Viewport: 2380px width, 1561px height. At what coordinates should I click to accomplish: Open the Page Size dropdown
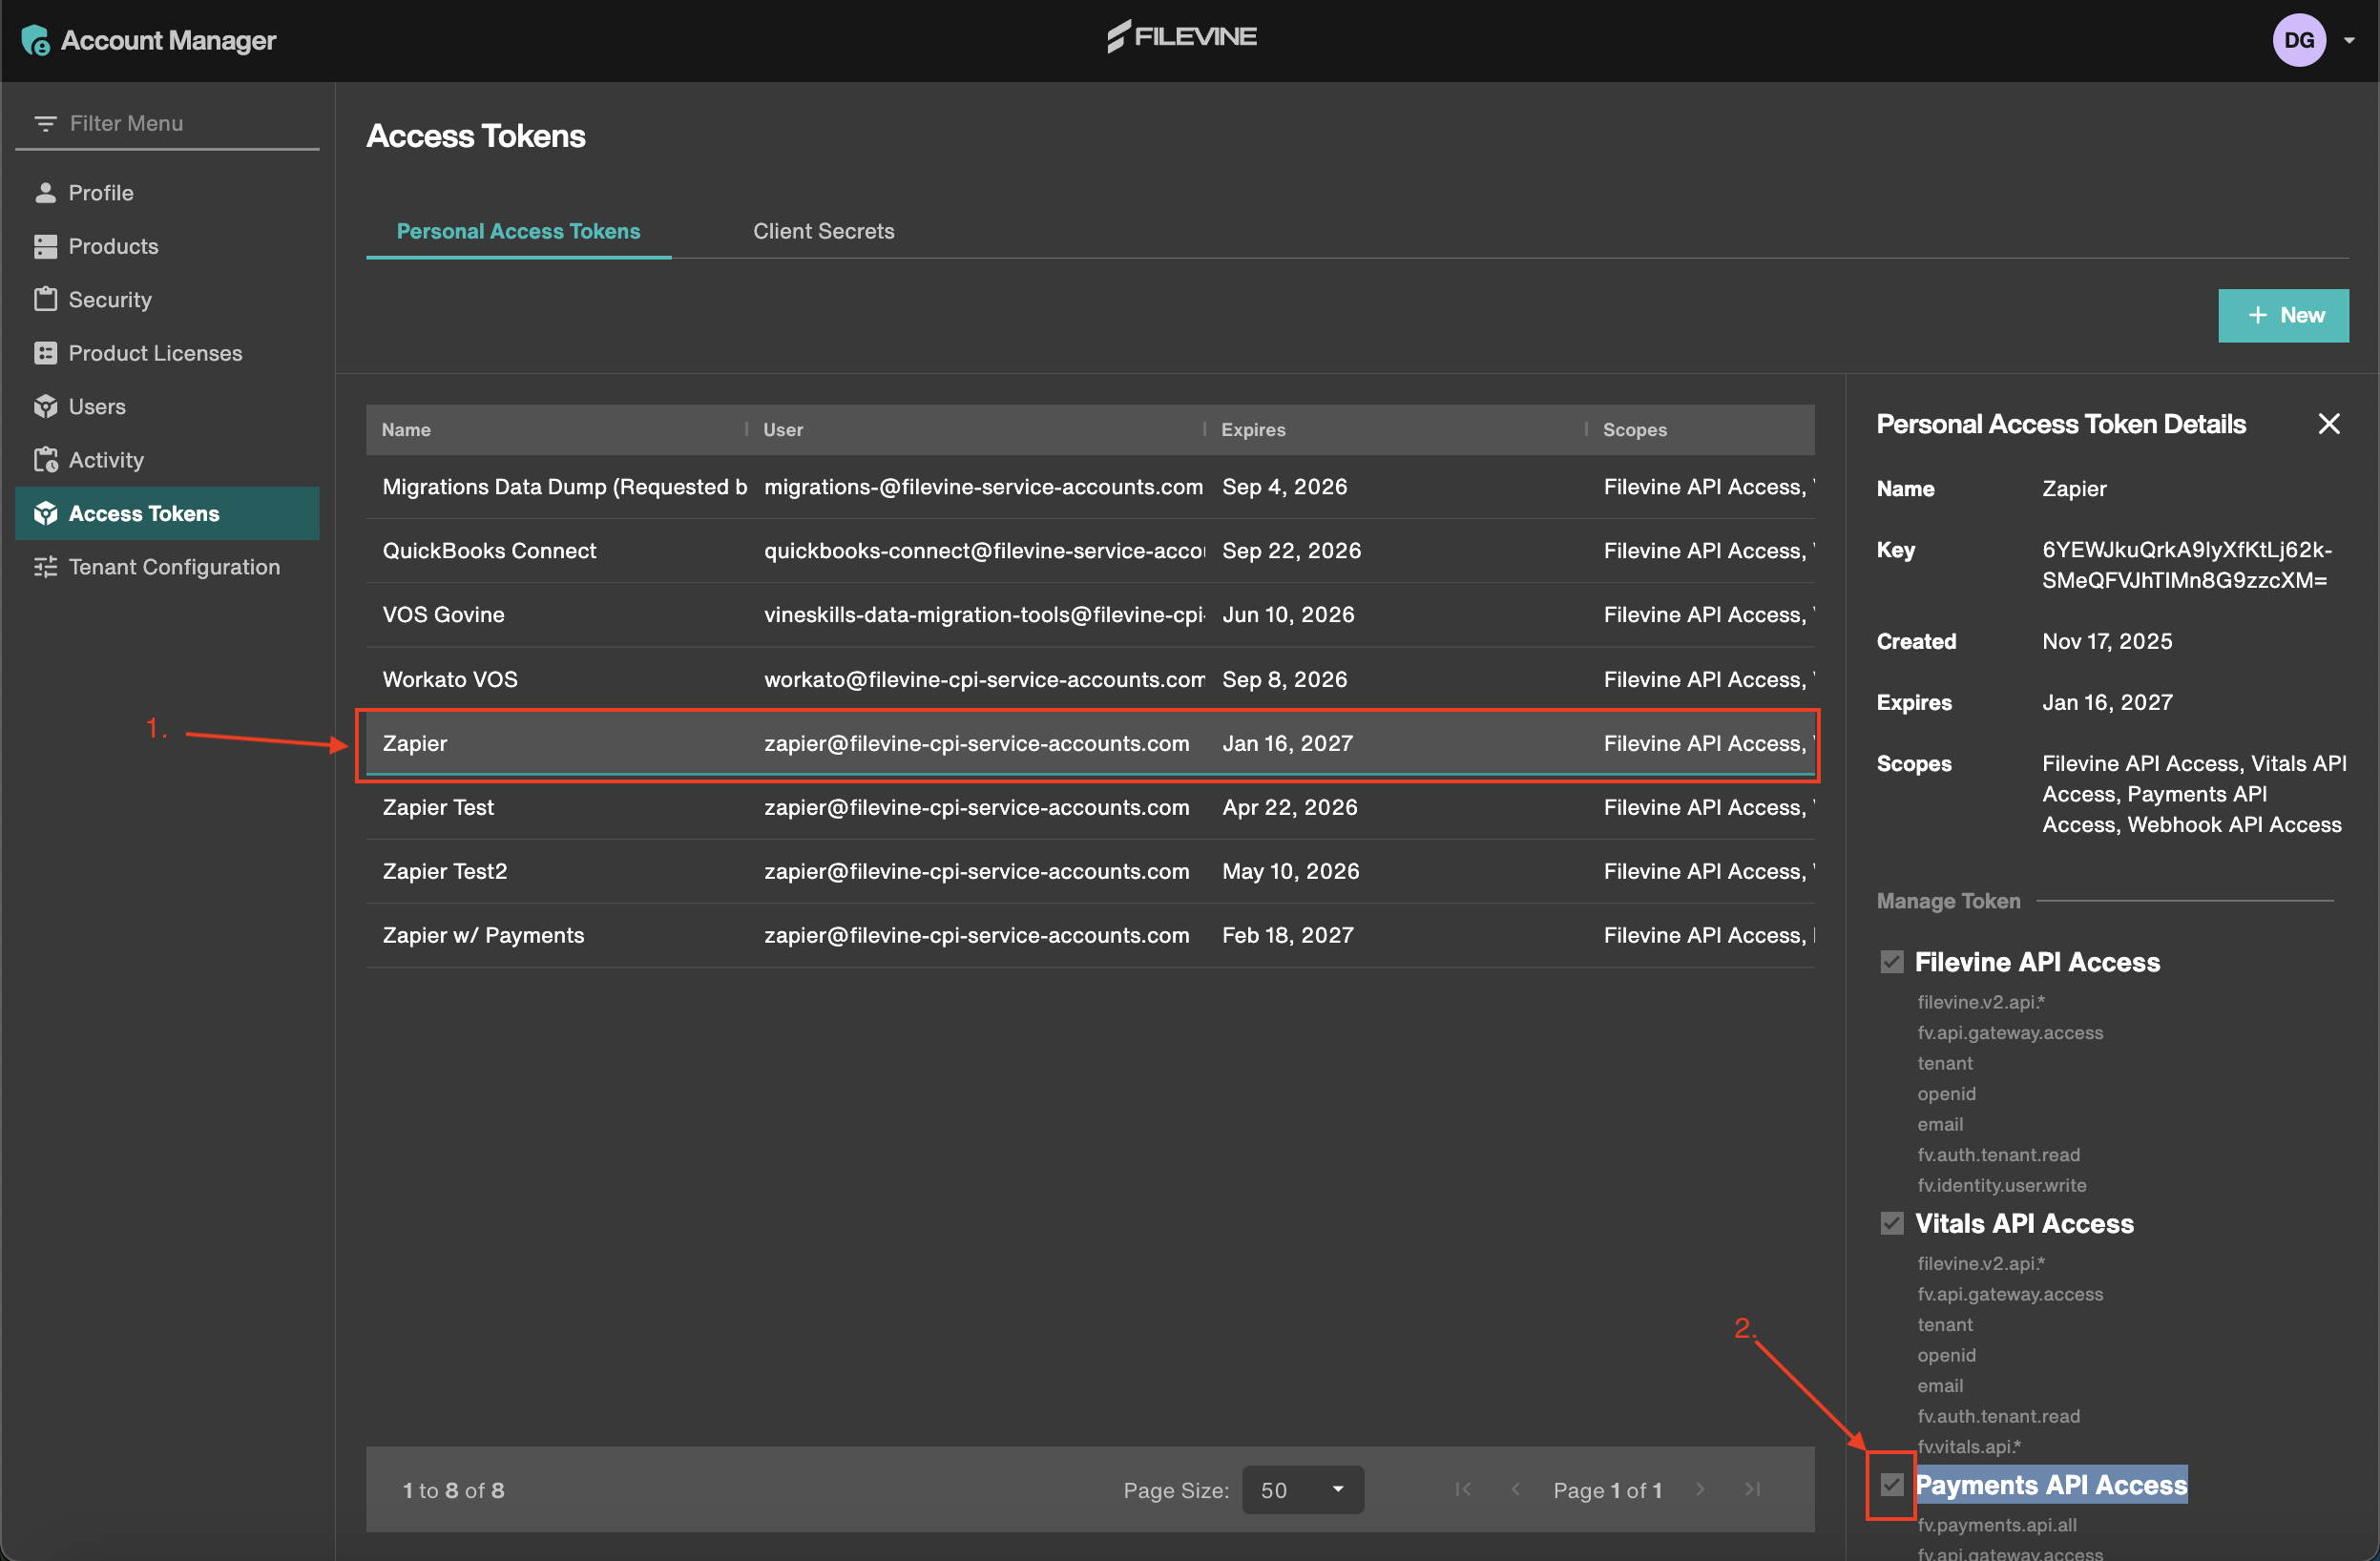tap(1302, 1490)
